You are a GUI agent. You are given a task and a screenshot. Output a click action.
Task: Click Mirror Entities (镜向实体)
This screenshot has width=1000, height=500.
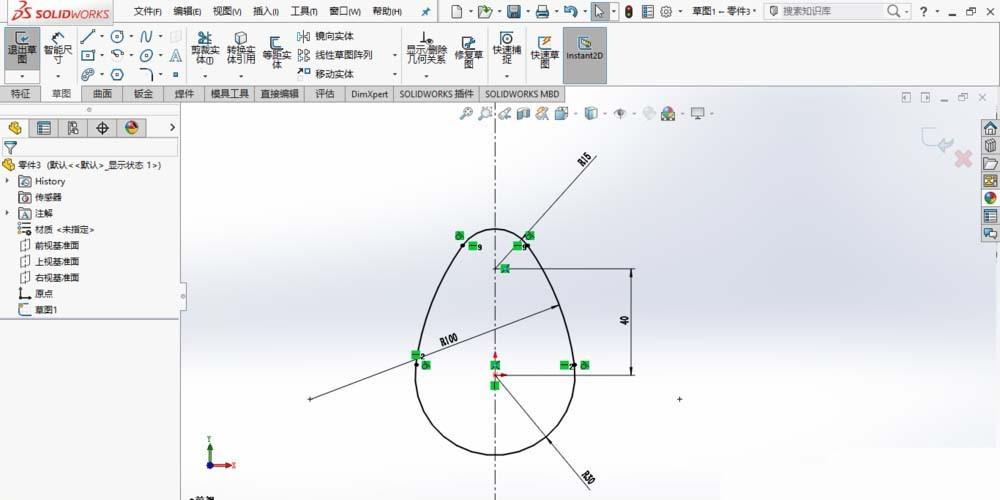326,36
